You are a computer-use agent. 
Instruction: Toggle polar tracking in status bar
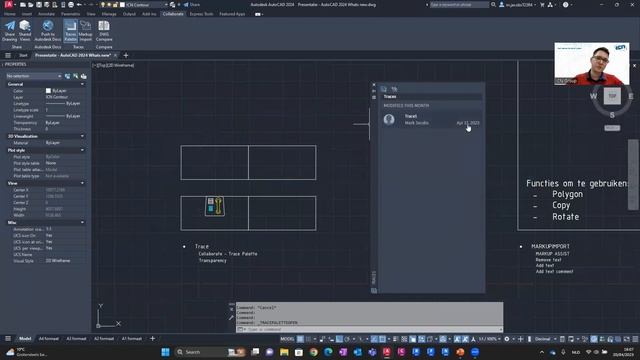point(347,339)
